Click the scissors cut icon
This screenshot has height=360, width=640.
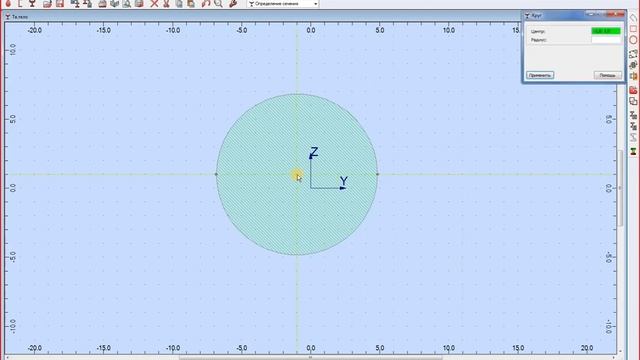166,4
